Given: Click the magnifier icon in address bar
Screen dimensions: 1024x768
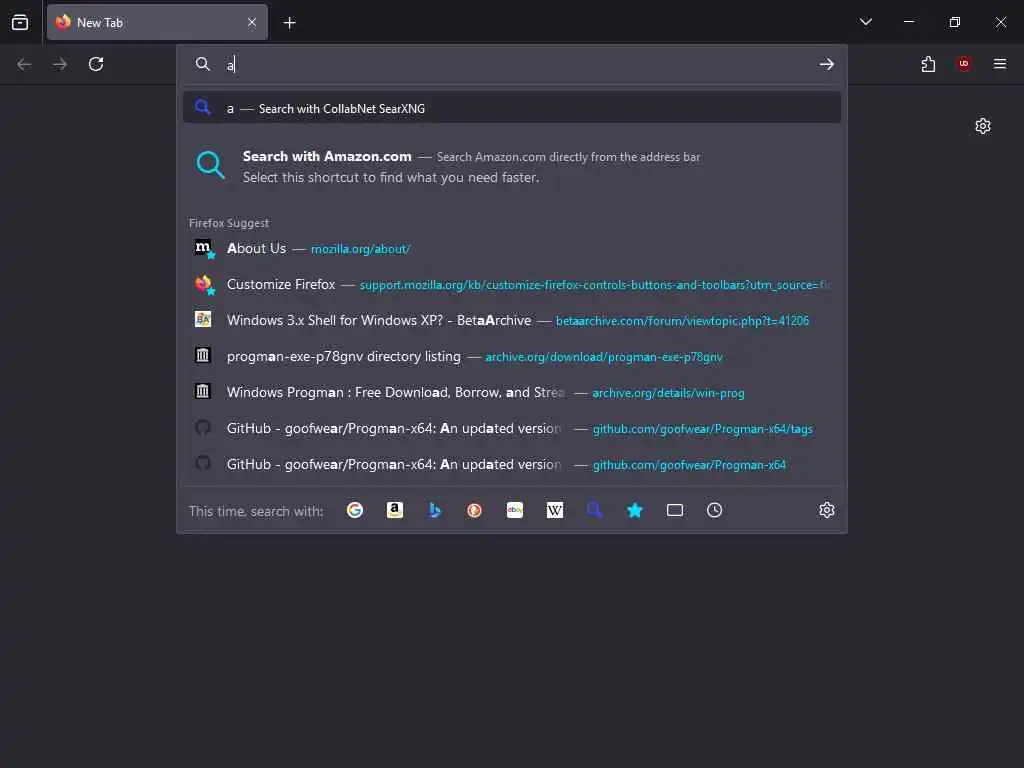Looking at the screenshot, I should [202, 64].
